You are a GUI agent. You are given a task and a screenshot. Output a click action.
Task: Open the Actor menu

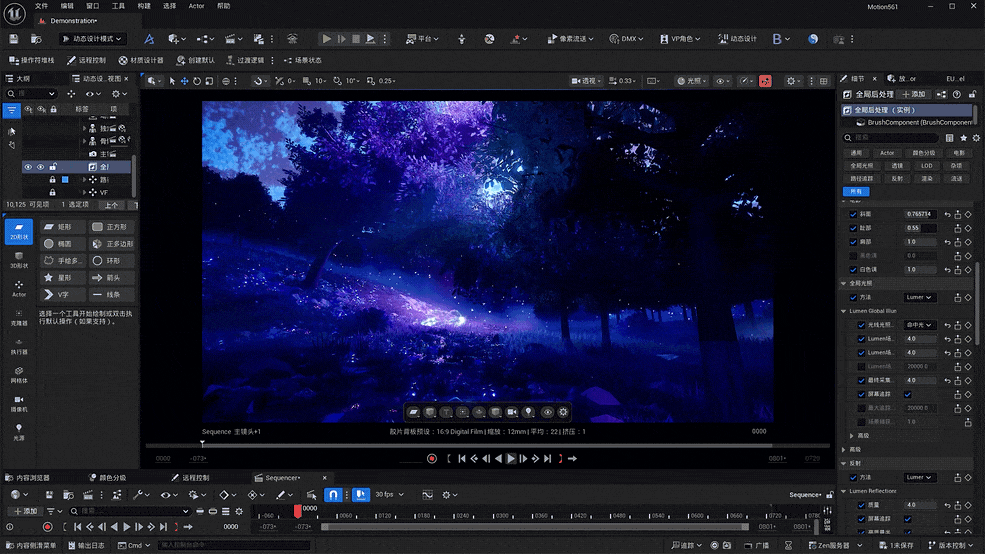tap(197, 6)
